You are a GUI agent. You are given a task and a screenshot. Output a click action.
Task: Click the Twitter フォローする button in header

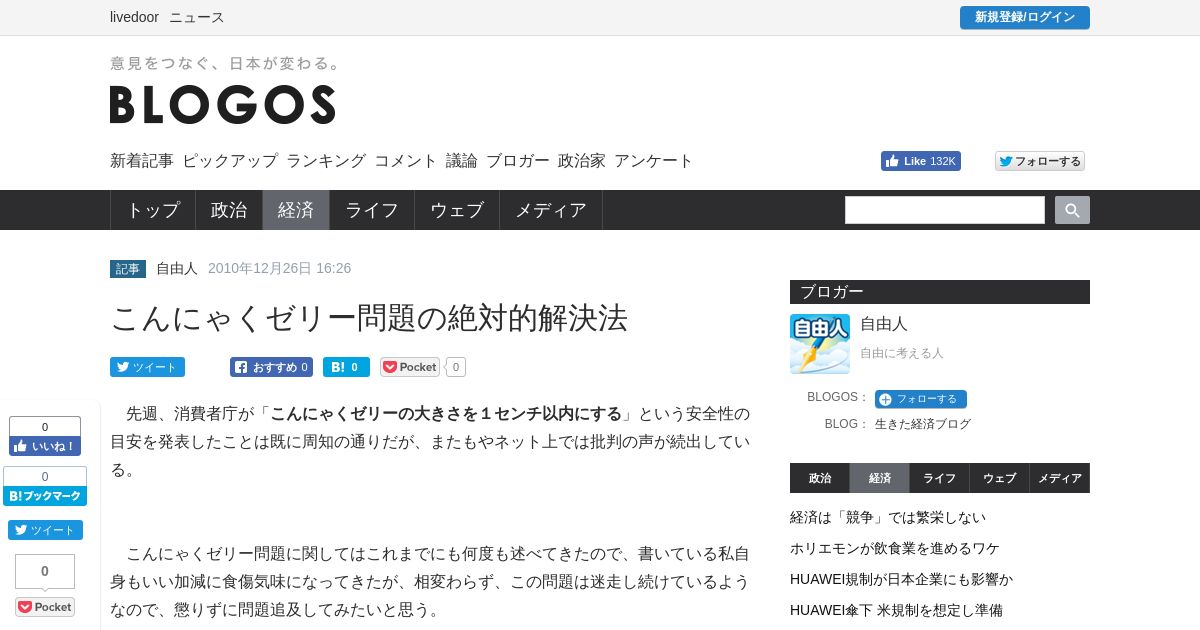[1040, 161]
